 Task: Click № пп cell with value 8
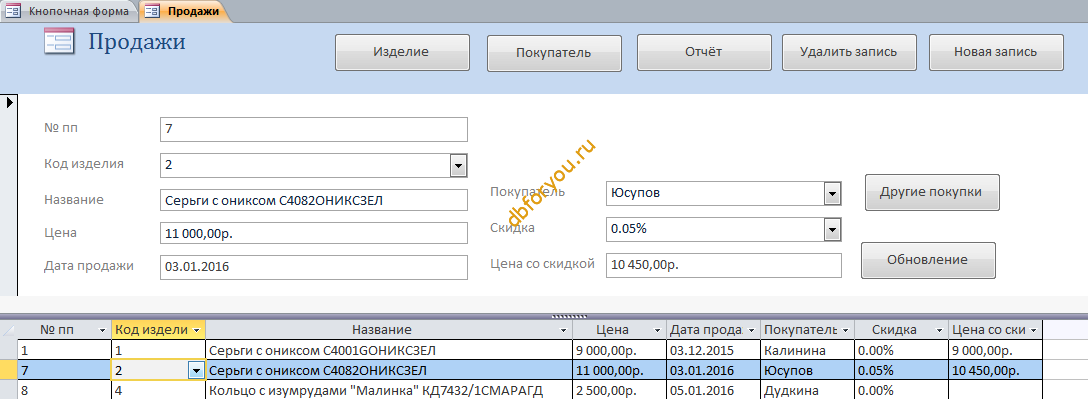click(65, 391)
